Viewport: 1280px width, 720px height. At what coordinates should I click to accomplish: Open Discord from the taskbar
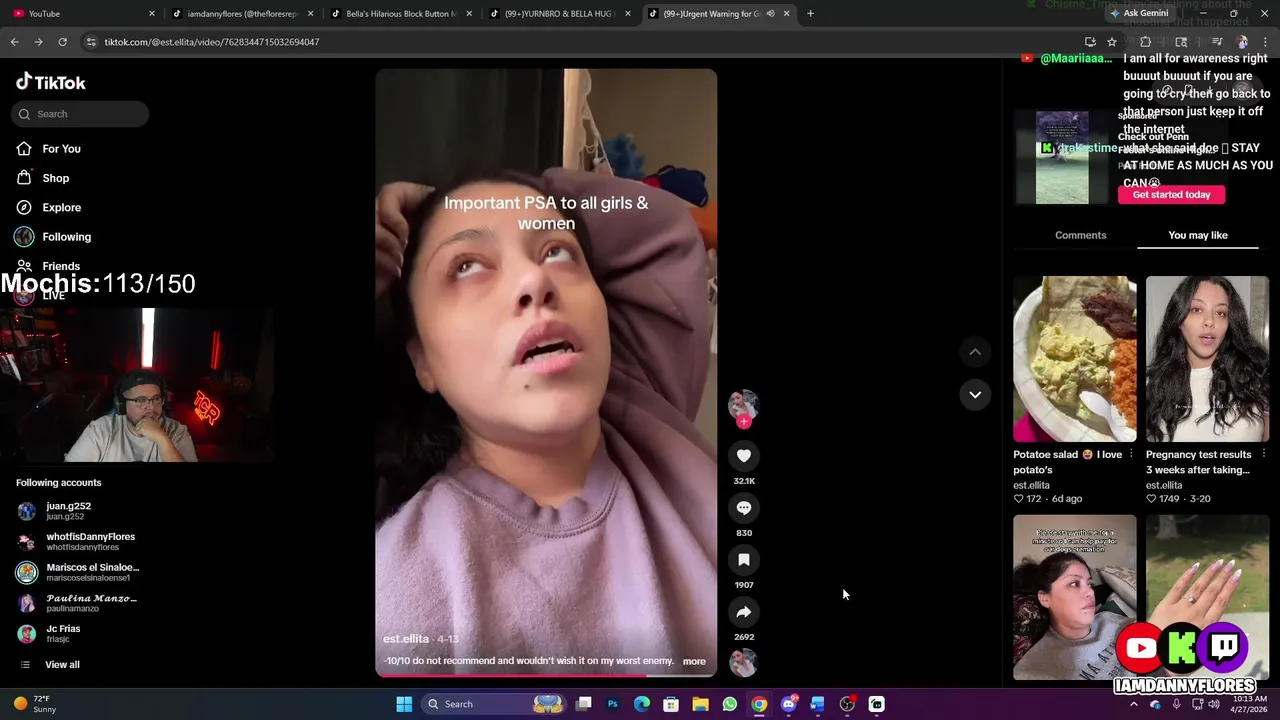tap(789, 704)
